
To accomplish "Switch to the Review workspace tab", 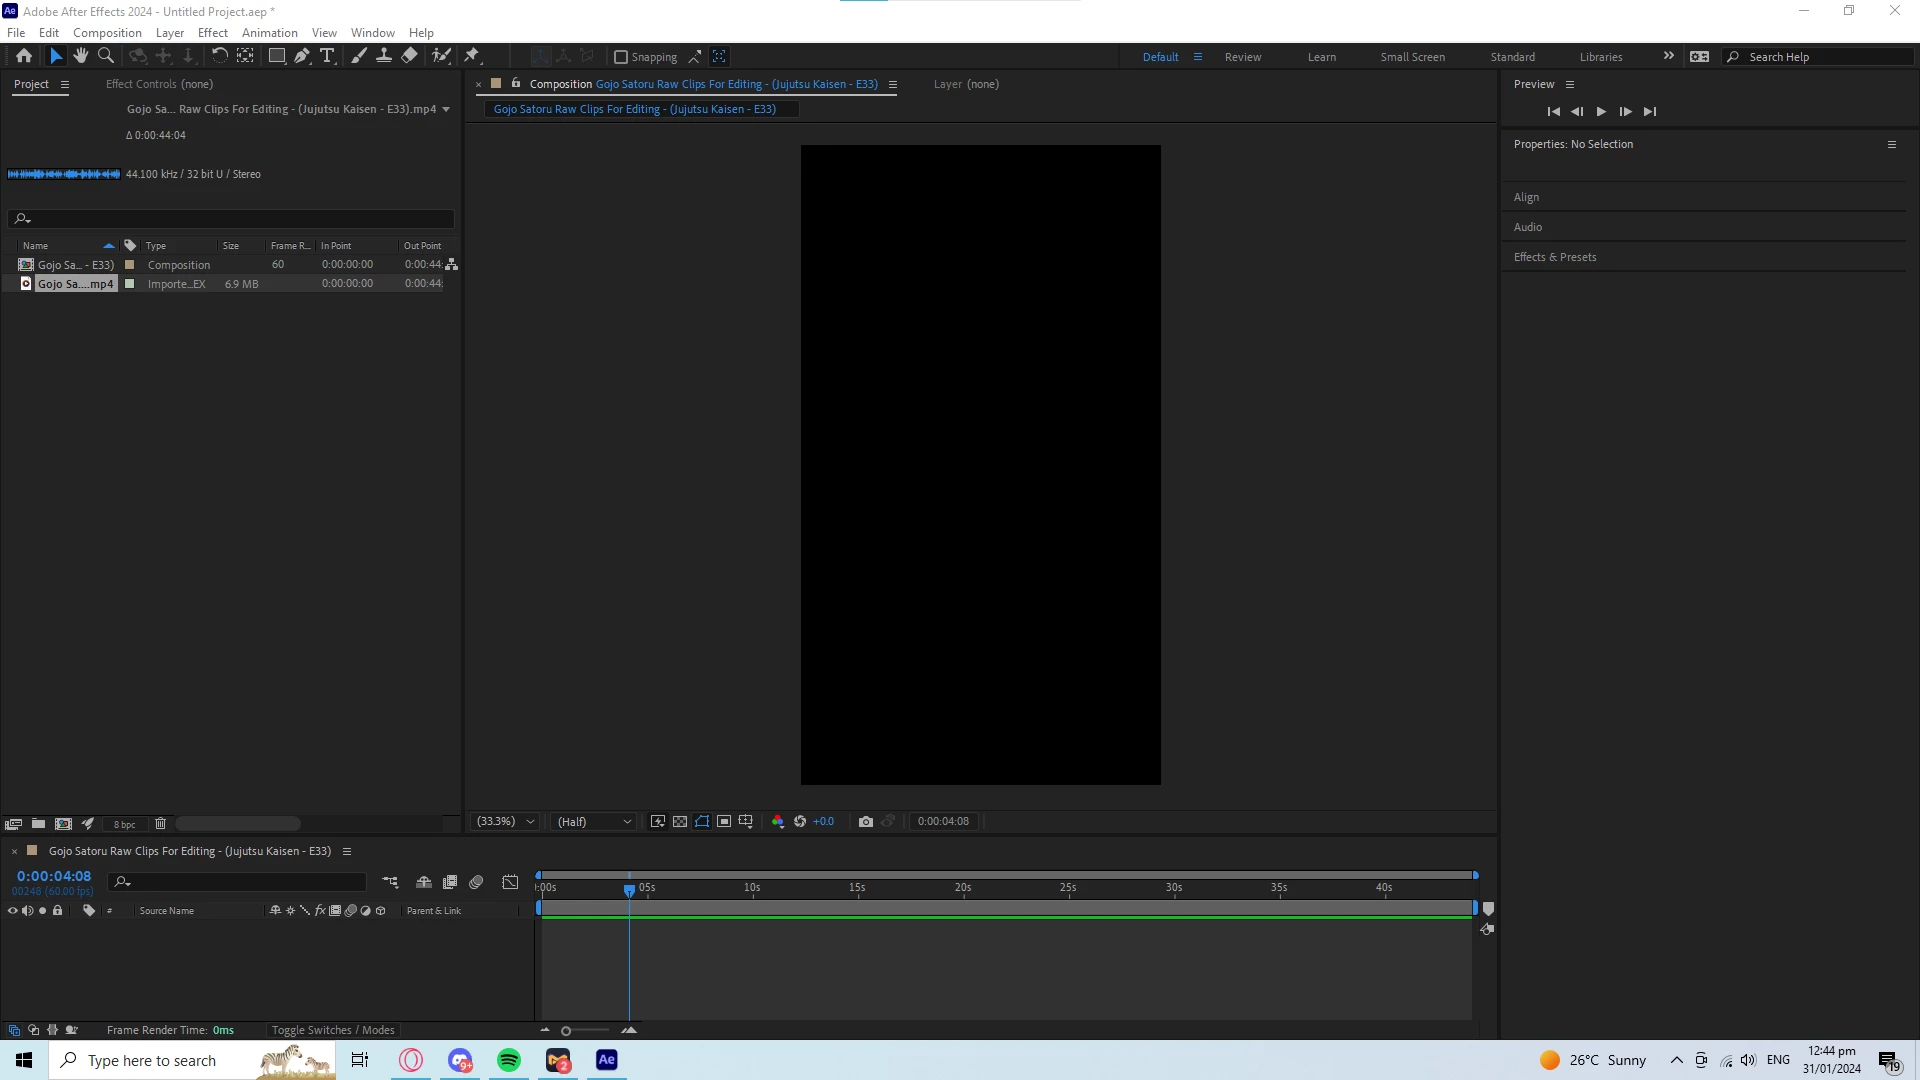I will point(1243,57).
